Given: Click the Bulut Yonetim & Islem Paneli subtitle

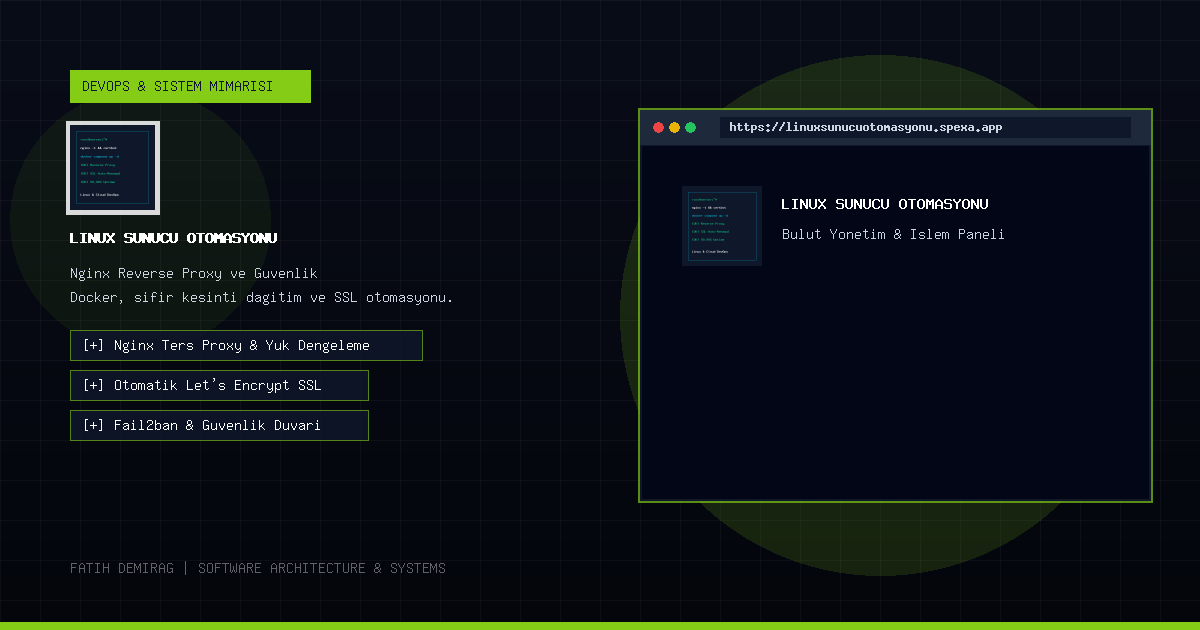Looking at the screenshot, I should click(893, 234).
